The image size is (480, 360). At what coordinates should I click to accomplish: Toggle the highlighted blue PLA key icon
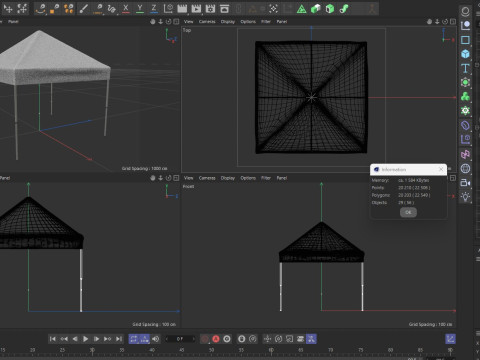tap(311, 339)
